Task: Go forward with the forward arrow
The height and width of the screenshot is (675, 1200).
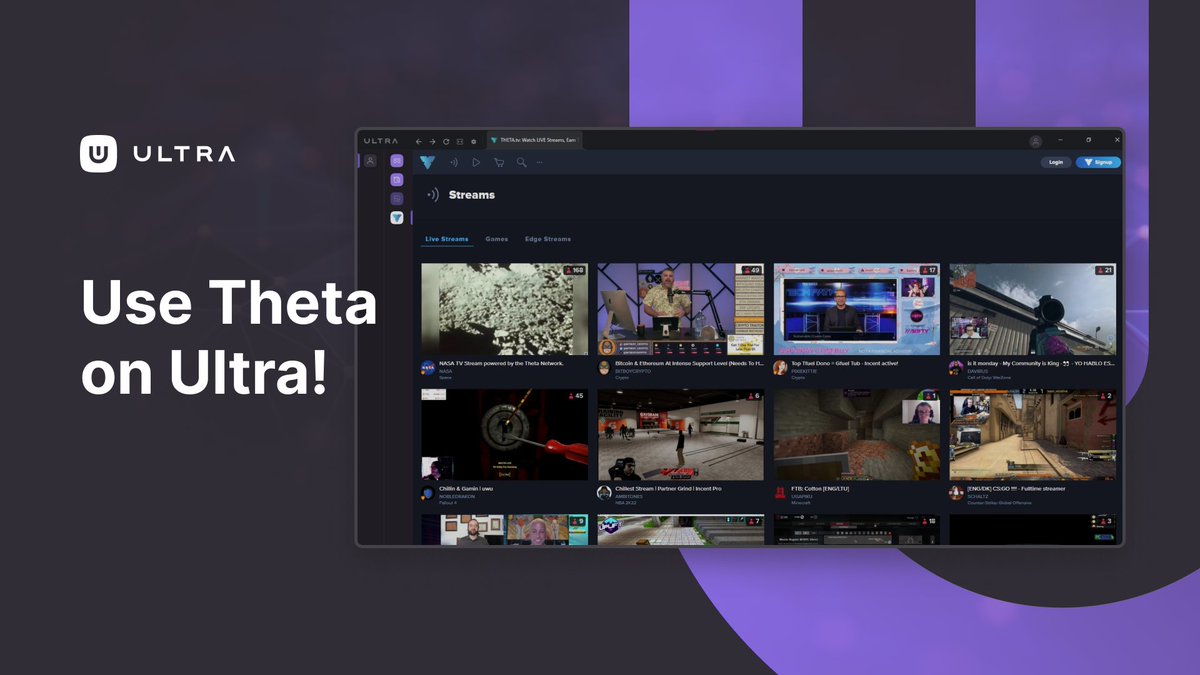Action: (x=432, y=141)
